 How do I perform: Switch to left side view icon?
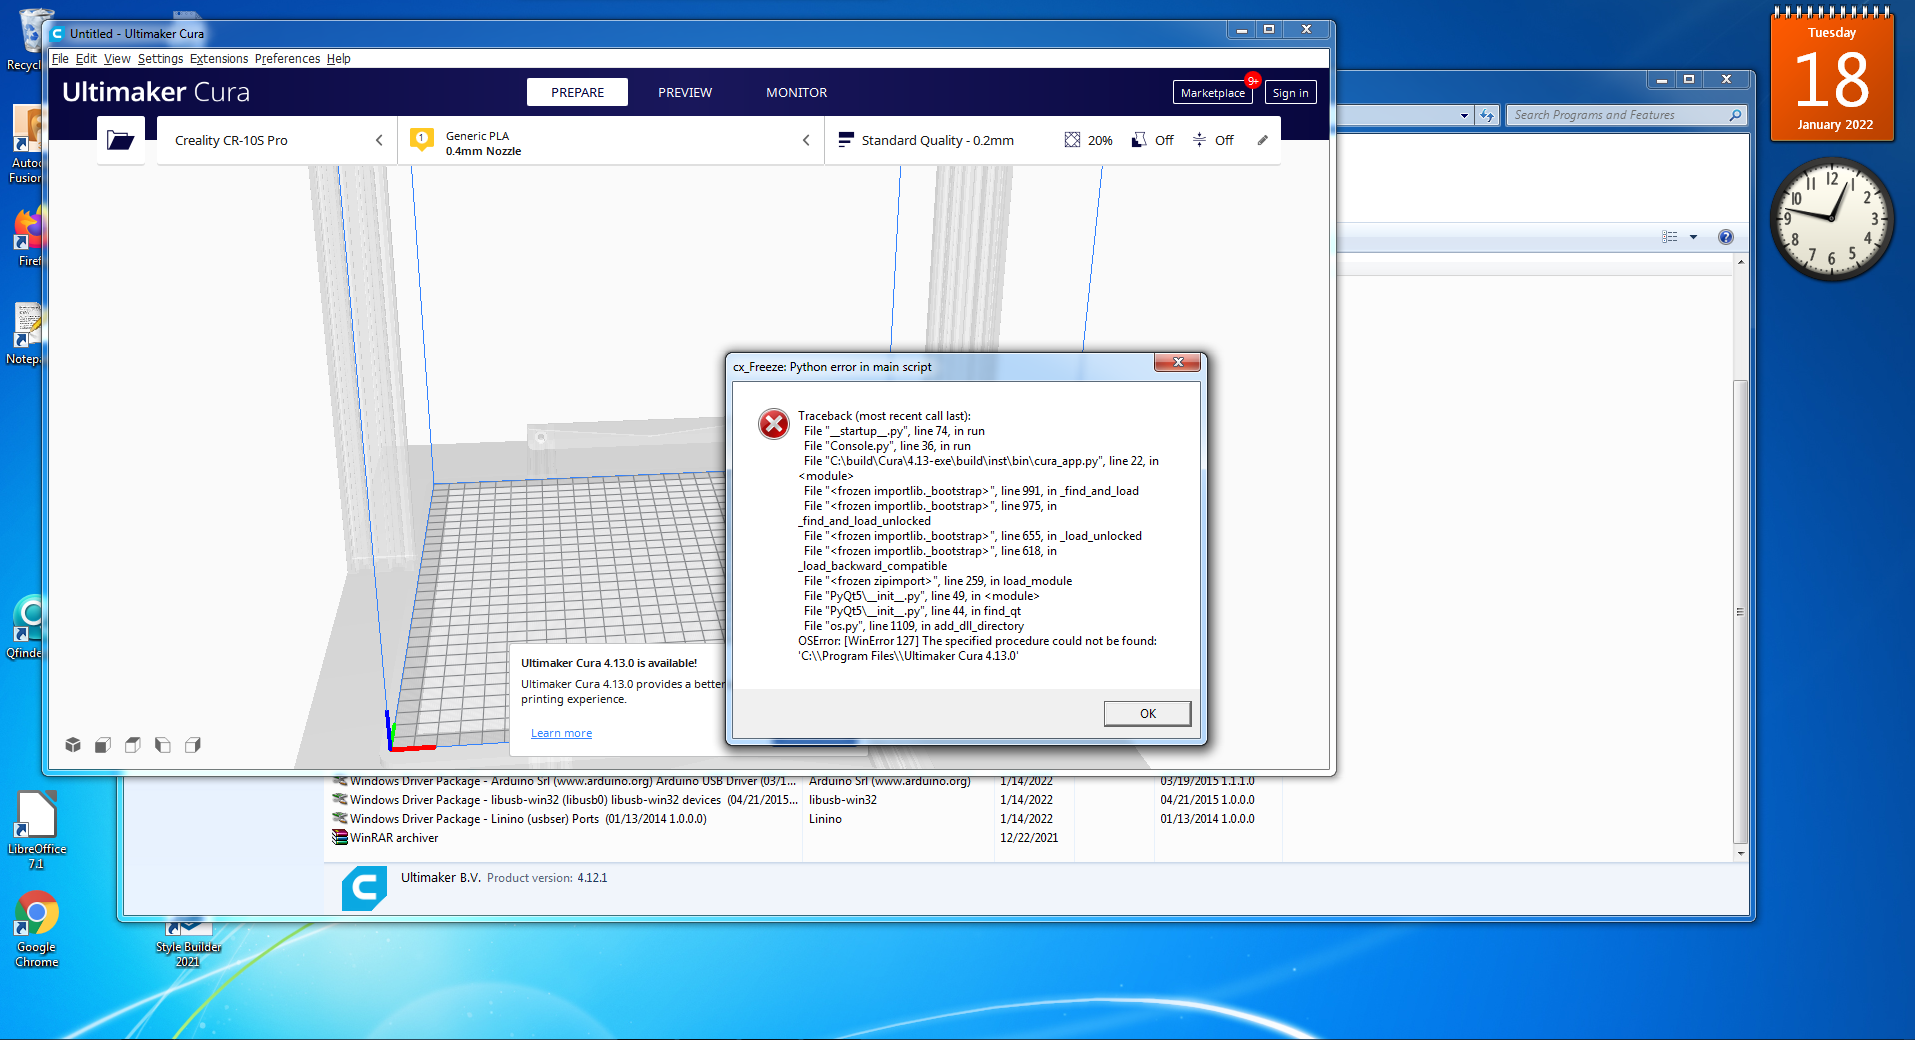[162, 745]
